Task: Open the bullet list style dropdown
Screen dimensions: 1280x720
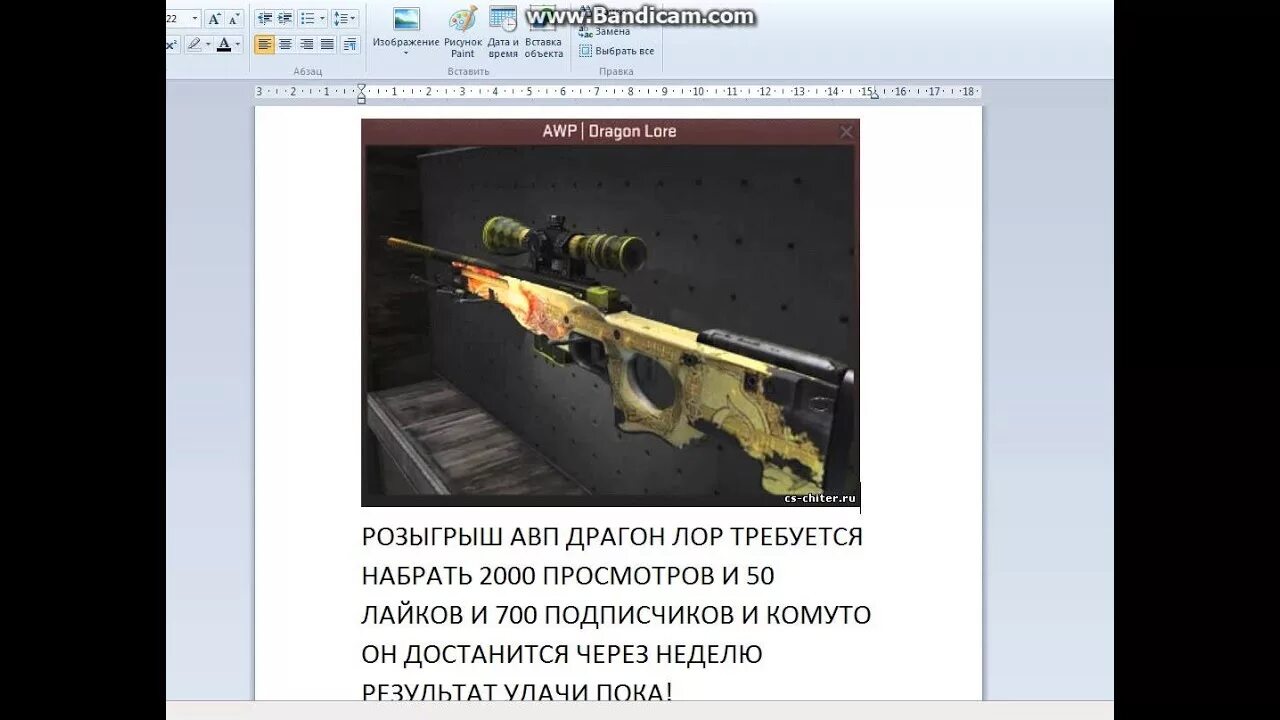Action: [x=322, y=19]
